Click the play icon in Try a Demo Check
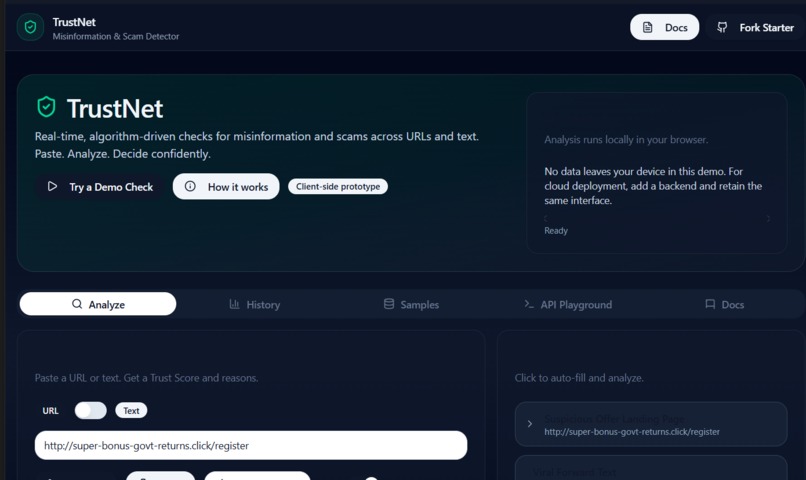Screen dimensions: 806x480 pos(52,186)
